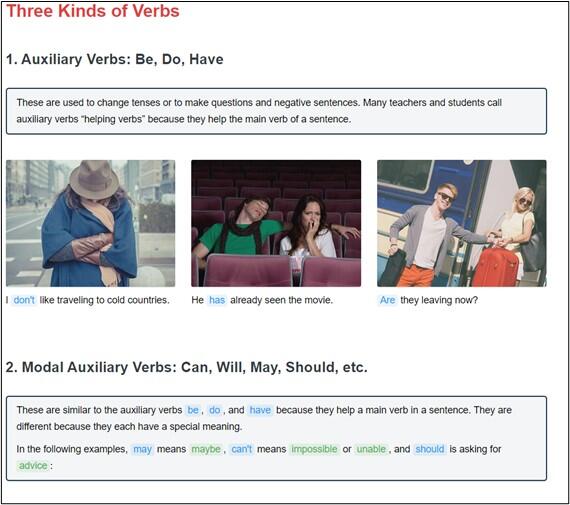Open photo of couple in cinema seats
570x505 pixels.
tap(276, 223)
